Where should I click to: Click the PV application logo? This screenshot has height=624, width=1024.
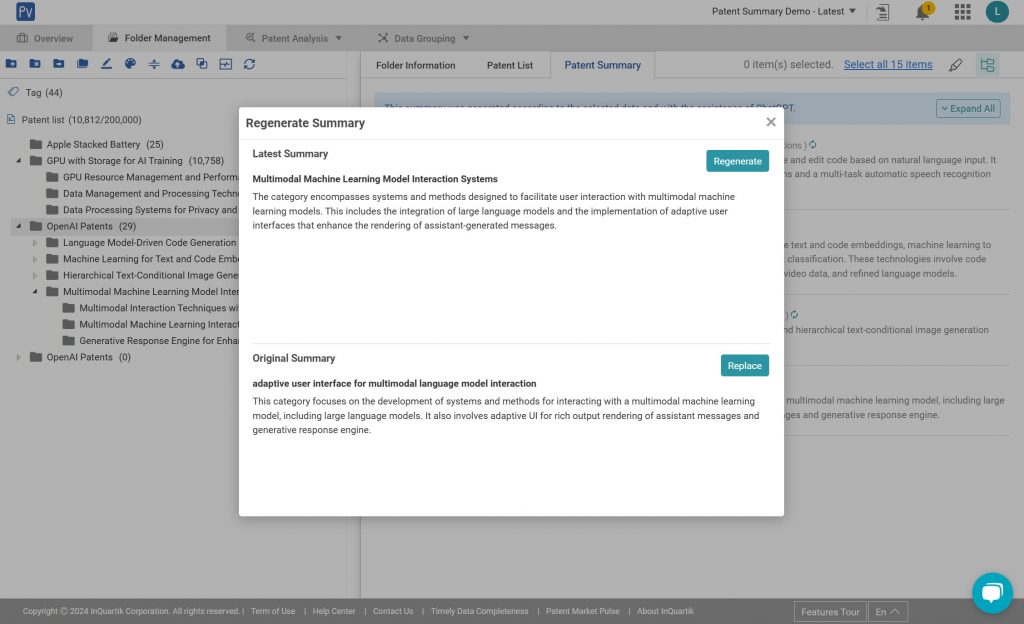click(25, 11)
